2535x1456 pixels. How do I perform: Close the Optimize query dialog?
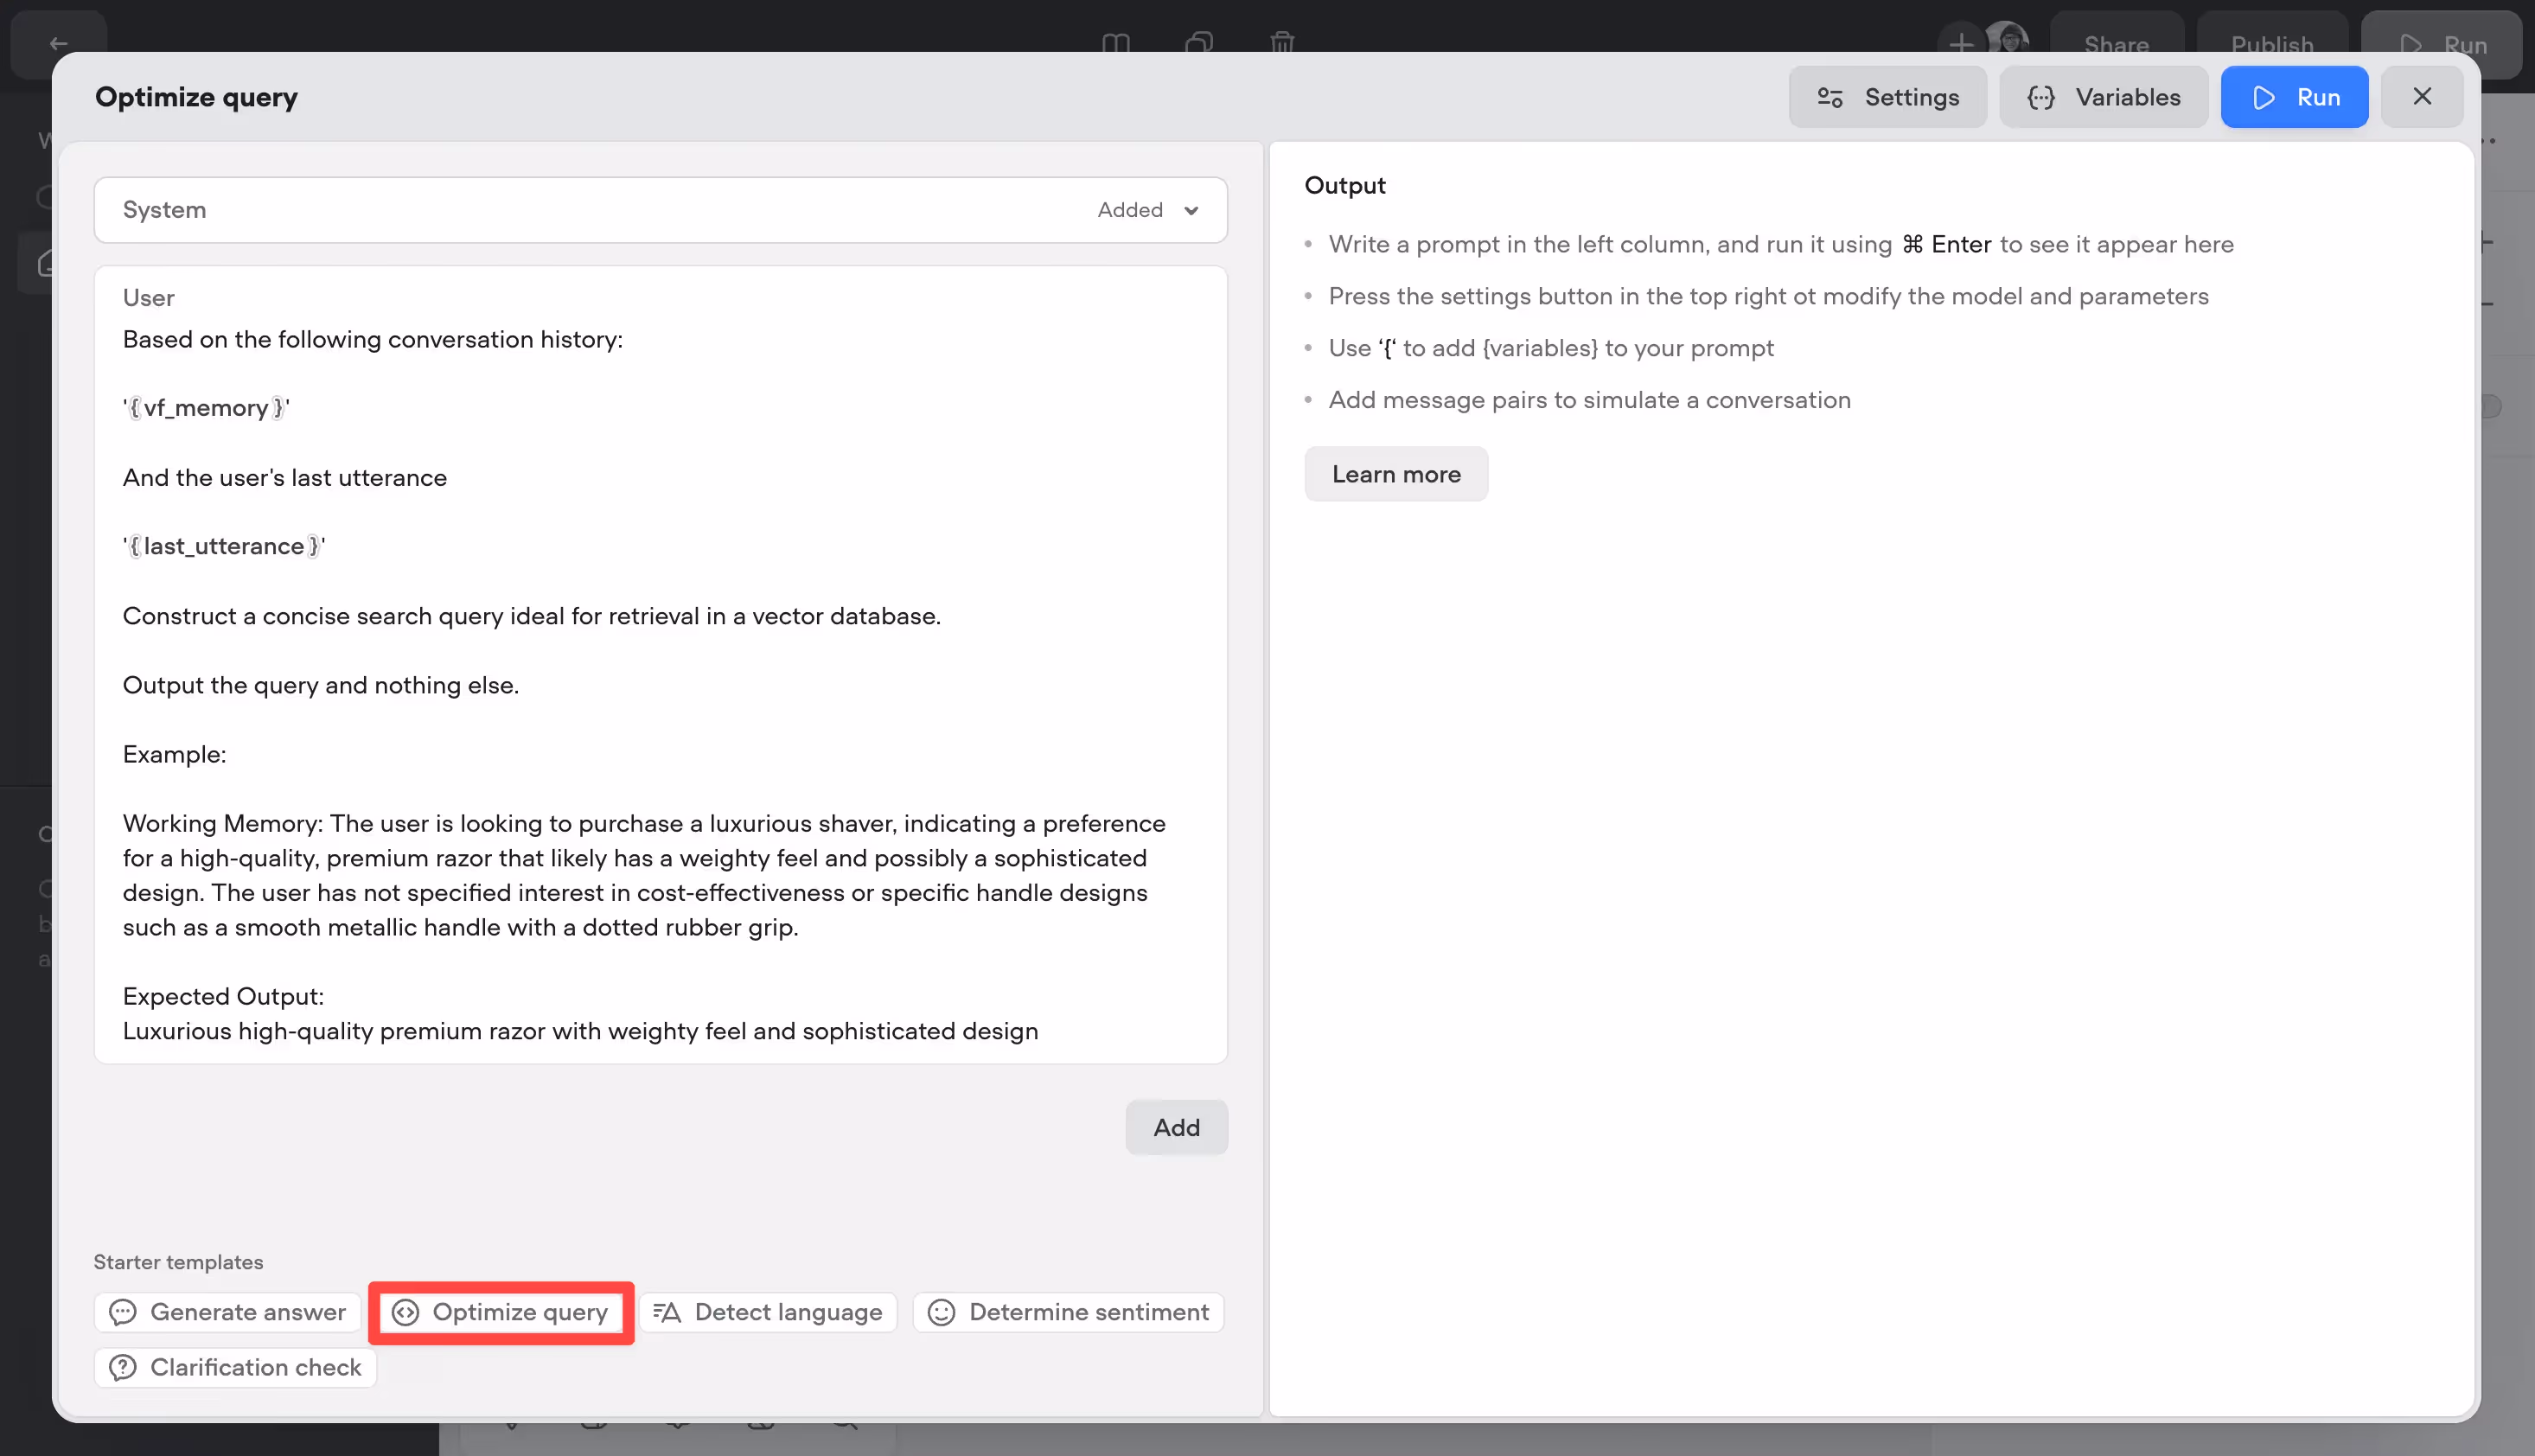[2421, 97]
